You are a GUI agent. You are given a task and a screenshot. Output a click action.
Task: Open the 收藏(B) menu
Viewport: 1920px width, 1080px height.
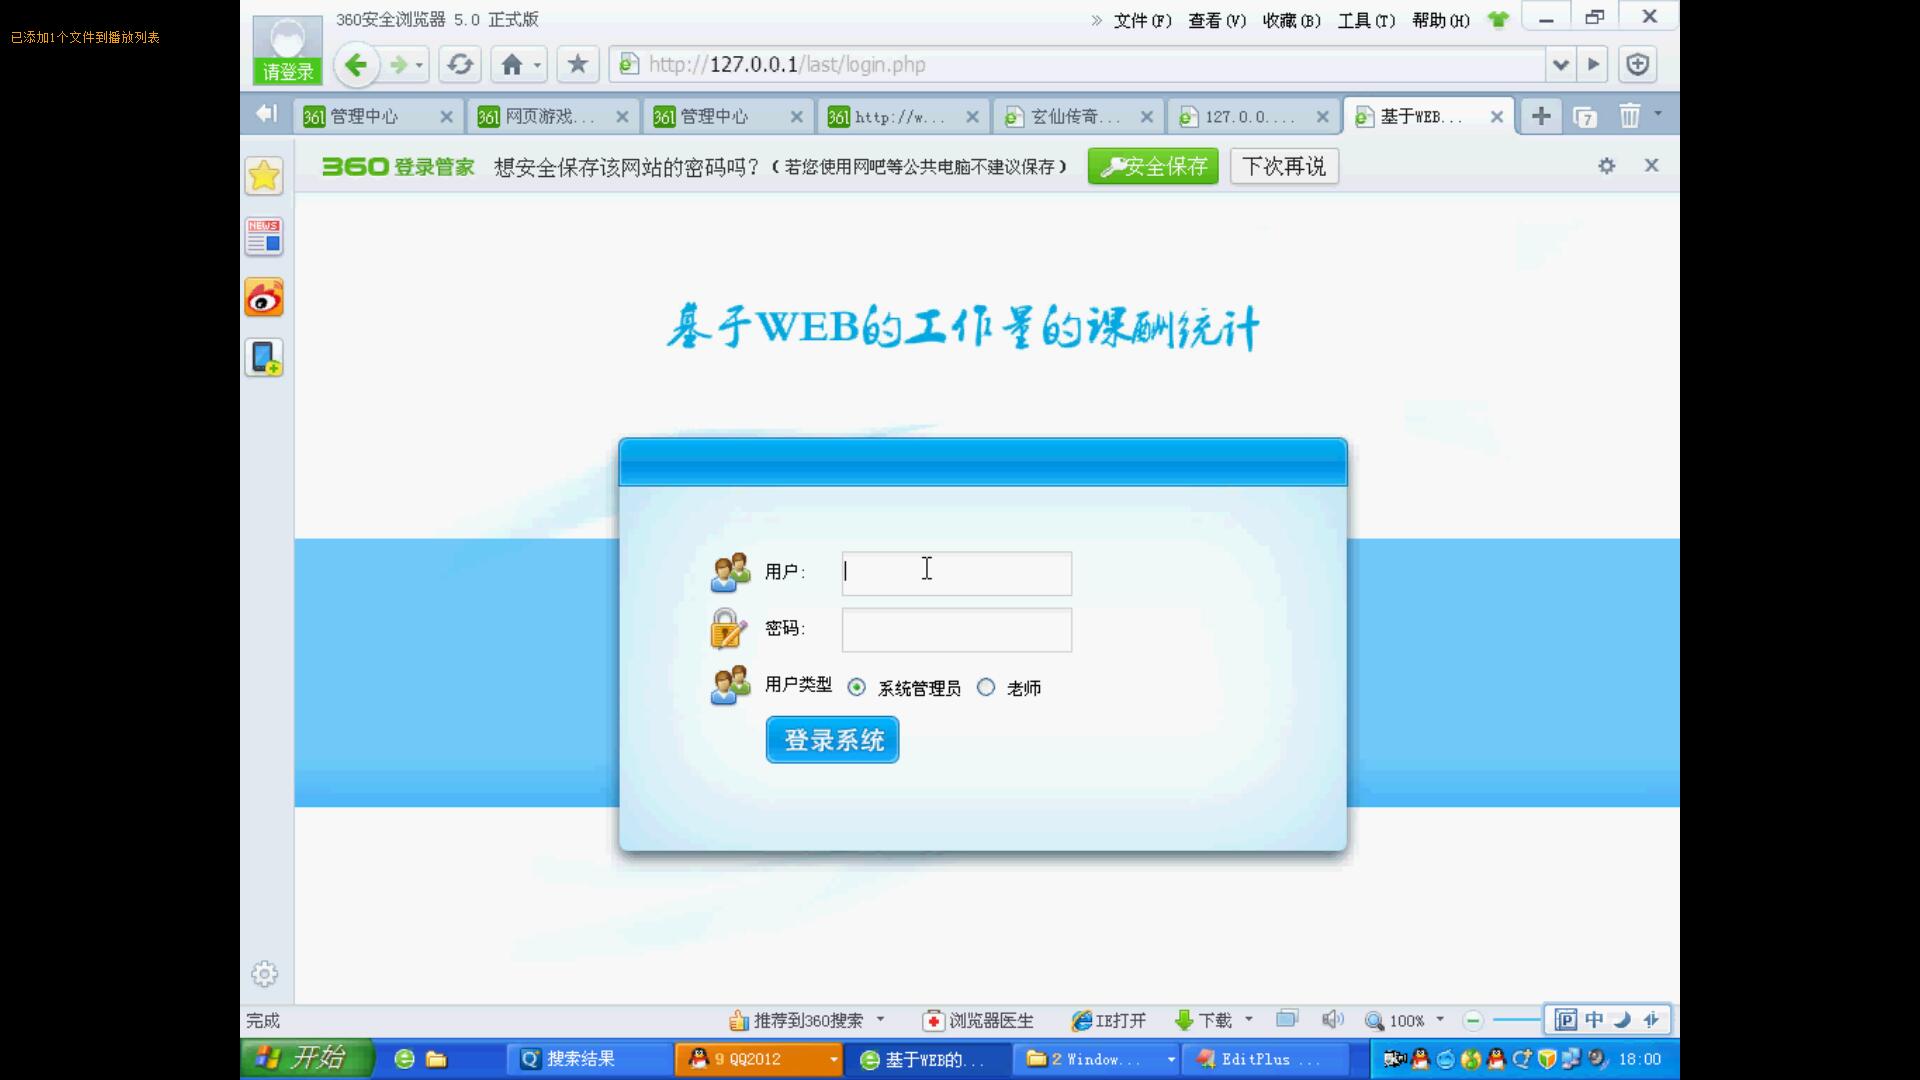click(x=1291, y=21)
